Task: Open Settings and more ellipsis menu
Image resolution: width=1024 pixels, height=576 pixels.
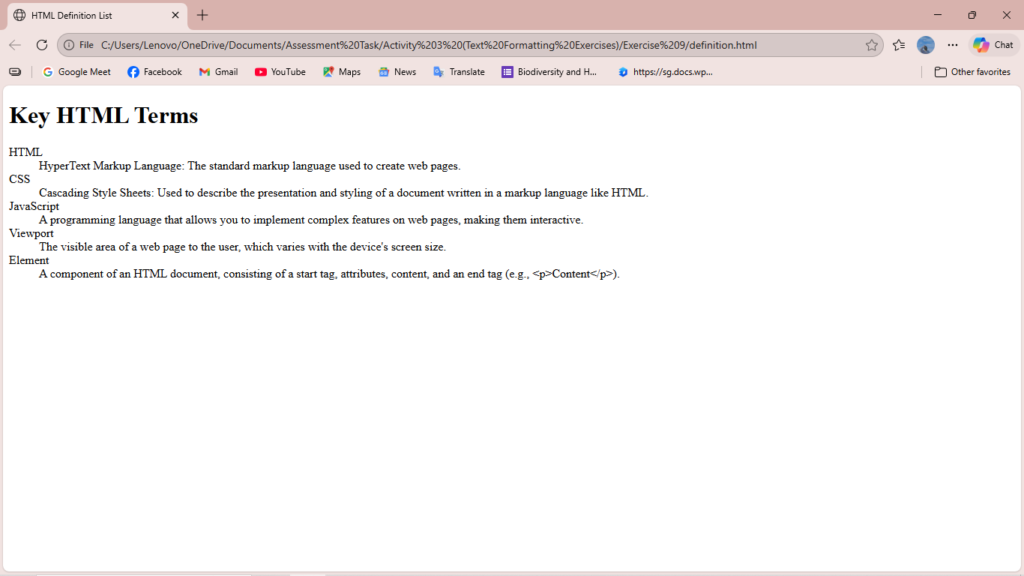Action: click(952, 45)
